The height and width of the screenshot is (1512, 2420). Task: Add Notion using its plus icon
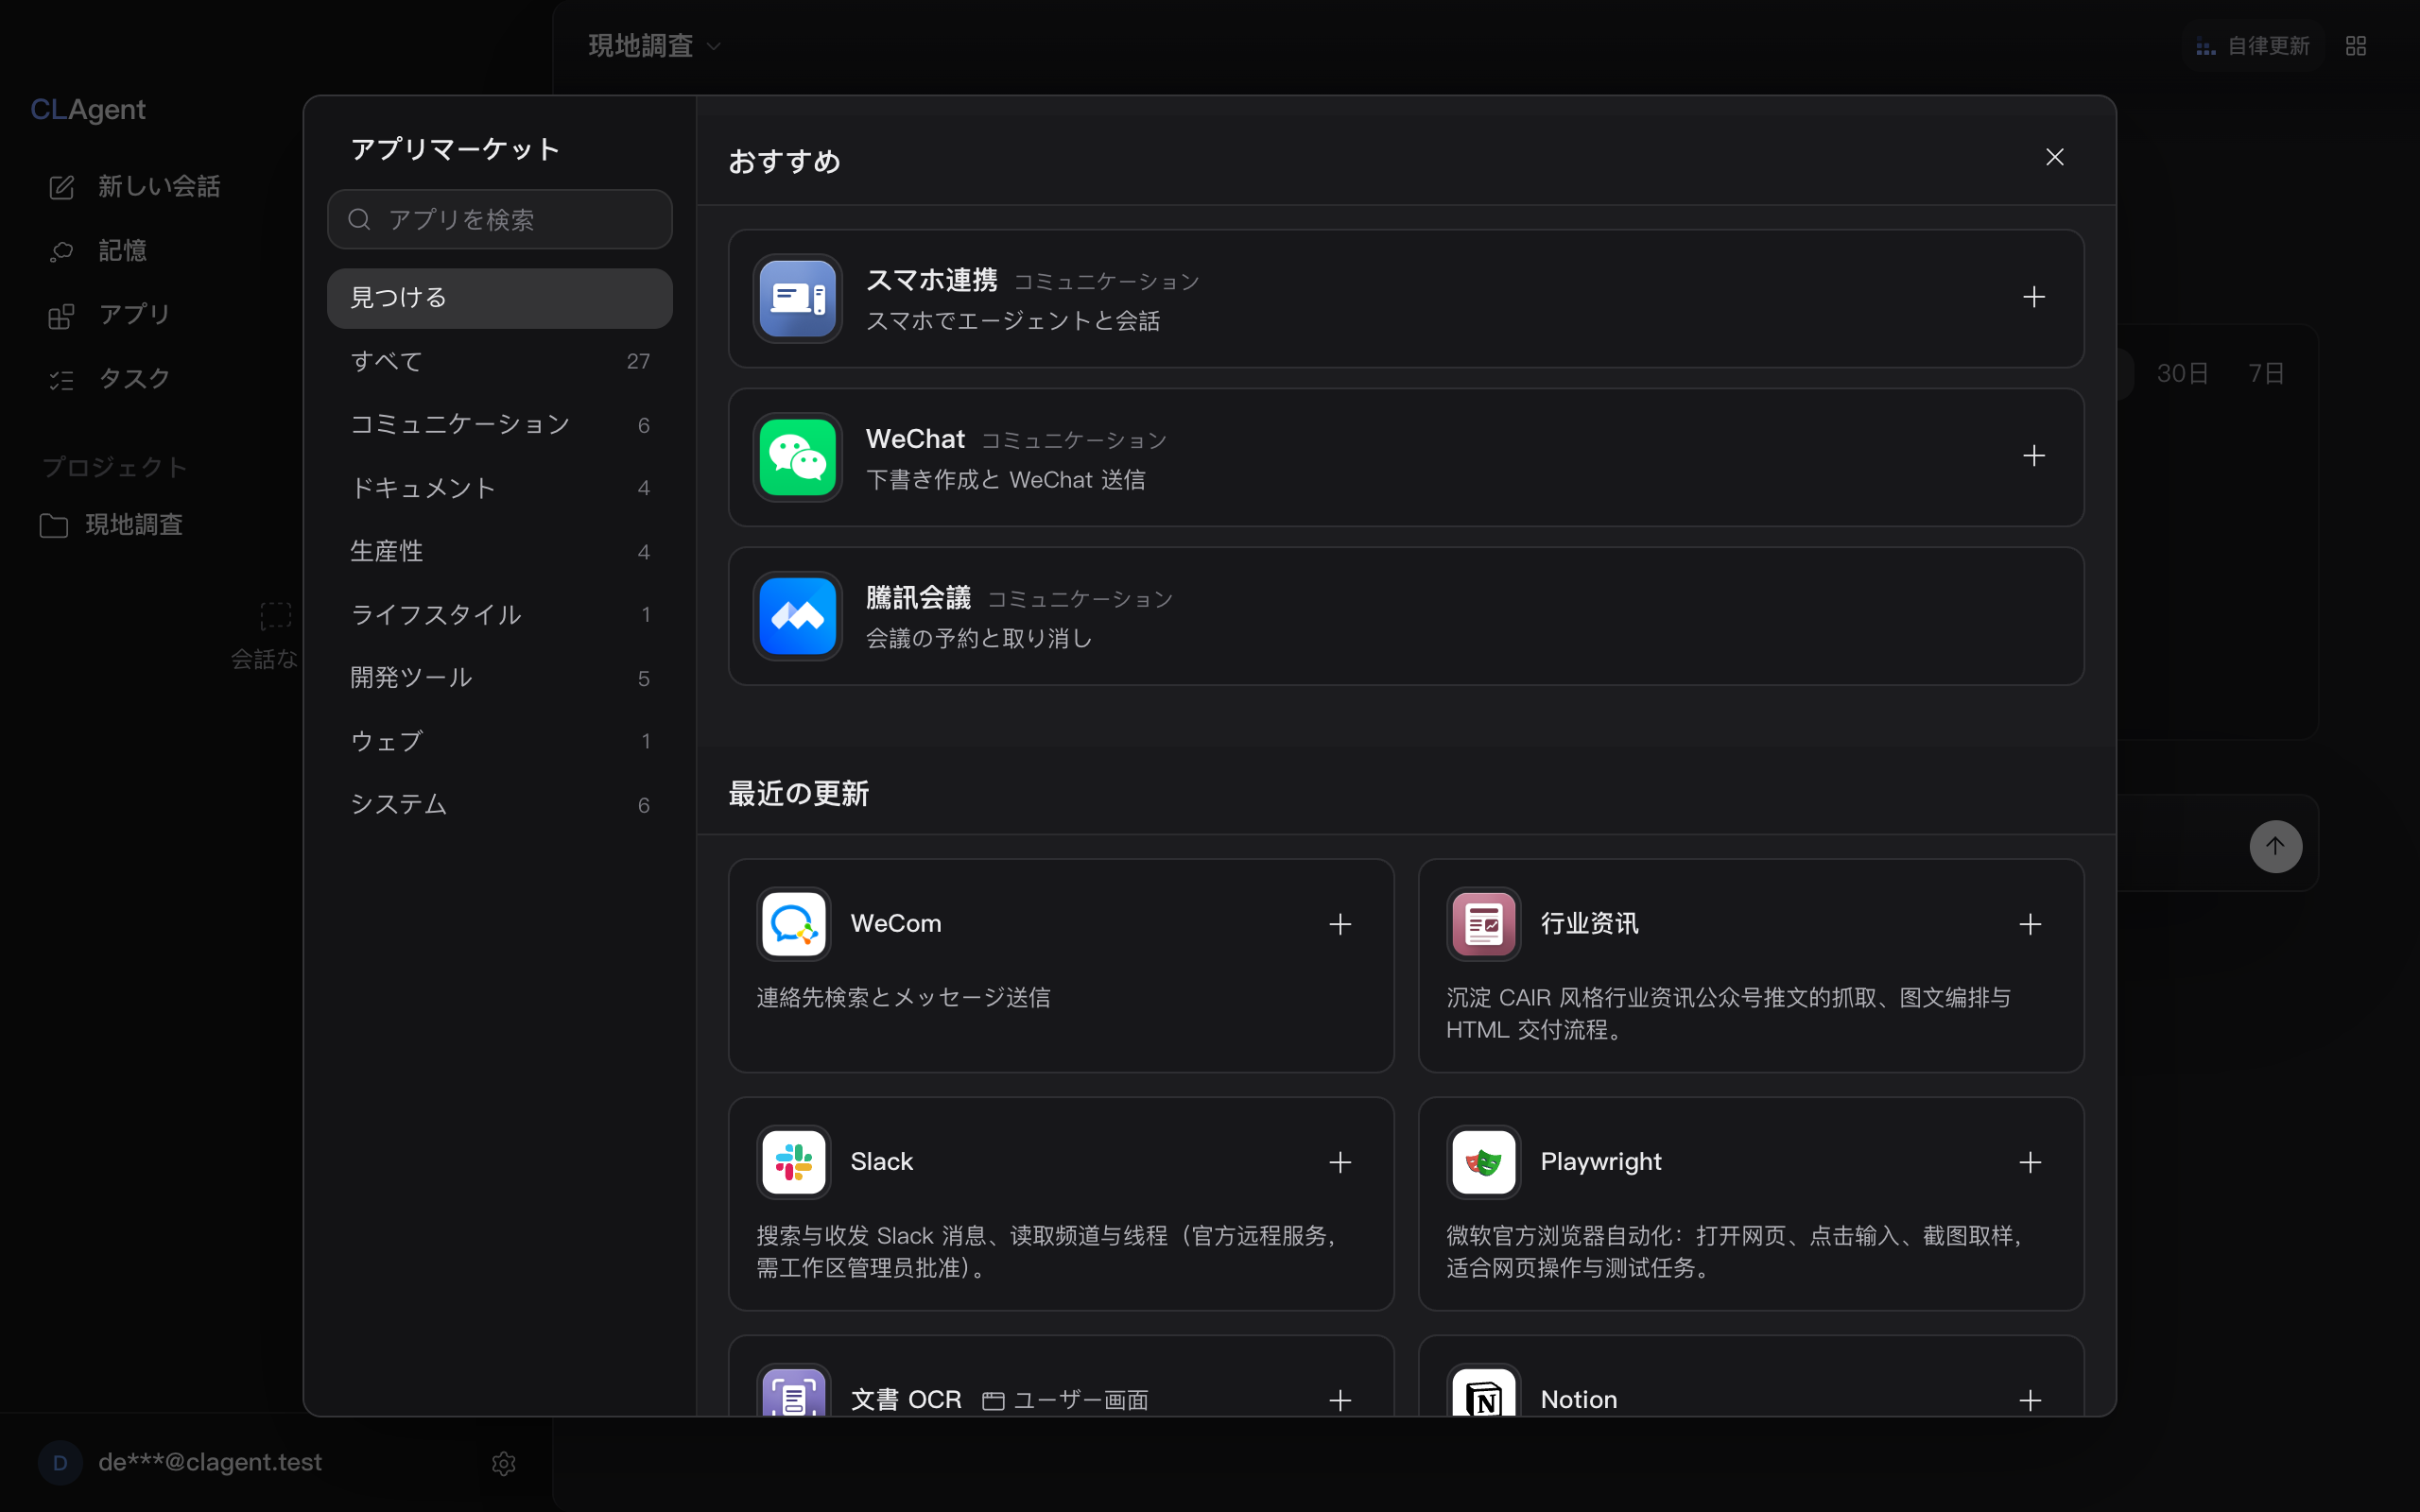2030,1400
